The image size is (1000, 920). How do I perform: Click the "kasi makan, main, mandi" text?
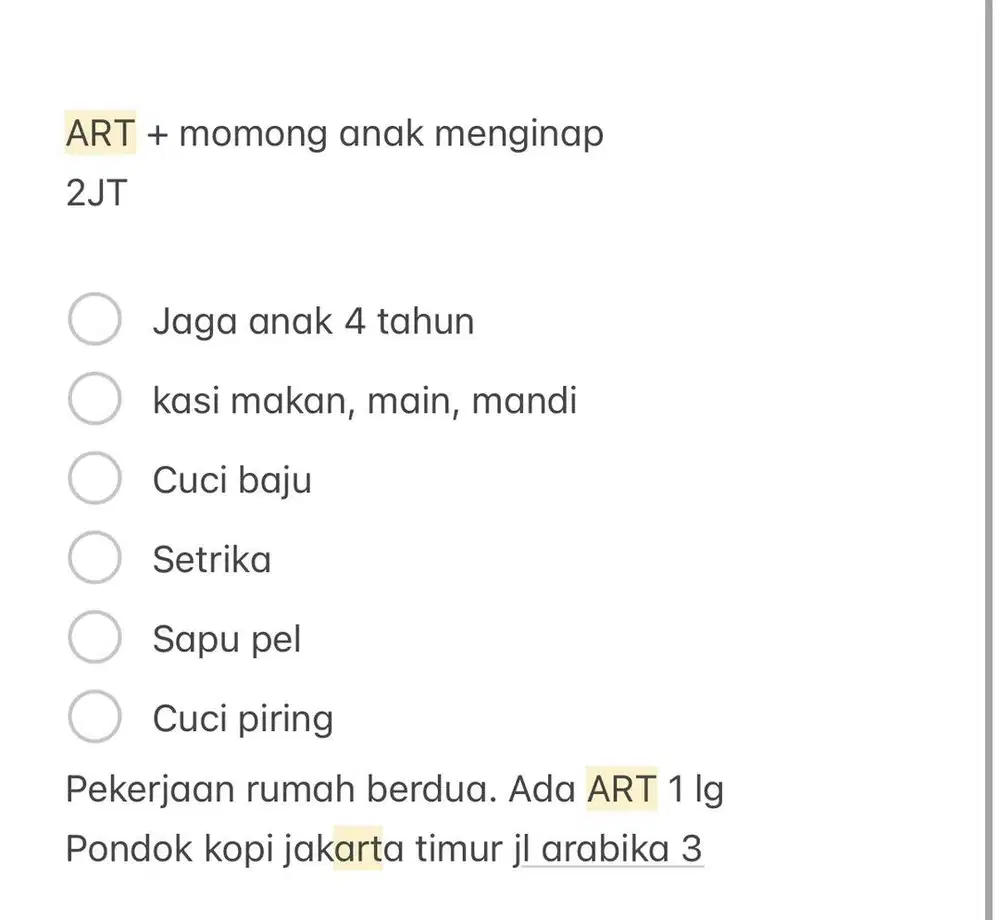364,401
